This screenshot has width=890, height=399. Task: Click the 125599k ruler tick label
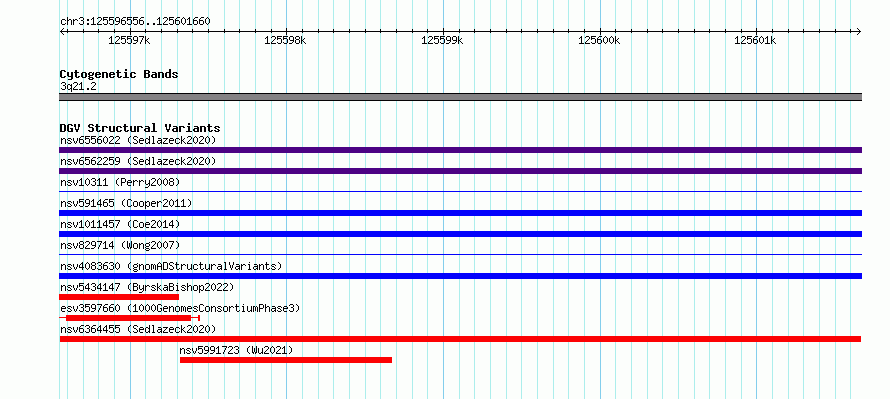tap(442, 41)
